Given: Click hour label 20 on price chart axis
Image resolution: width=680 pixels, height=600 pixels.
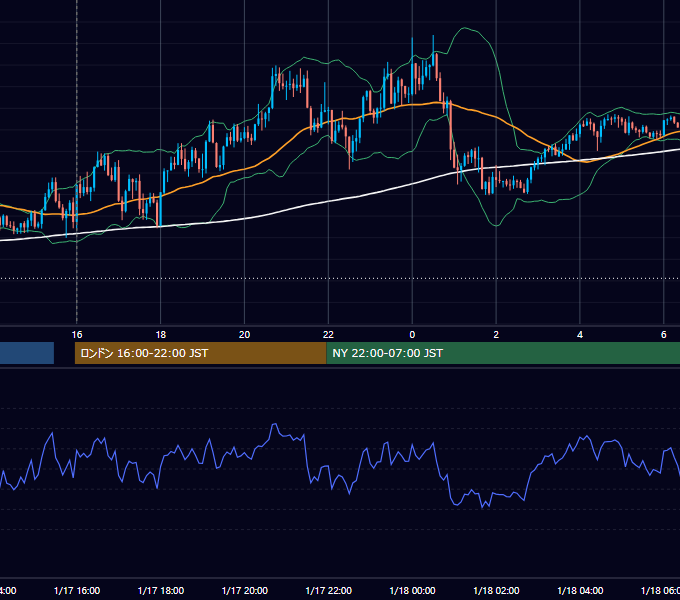Looking at the screenshot, I should pos(245,335).
